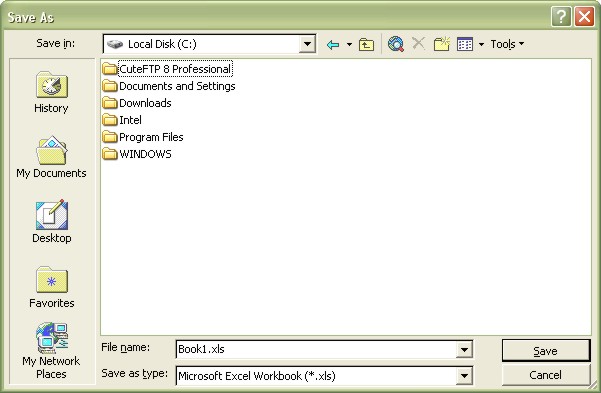Jump to Desktop in the places bar
Screen dimensions: 601x393
point(52,222)
